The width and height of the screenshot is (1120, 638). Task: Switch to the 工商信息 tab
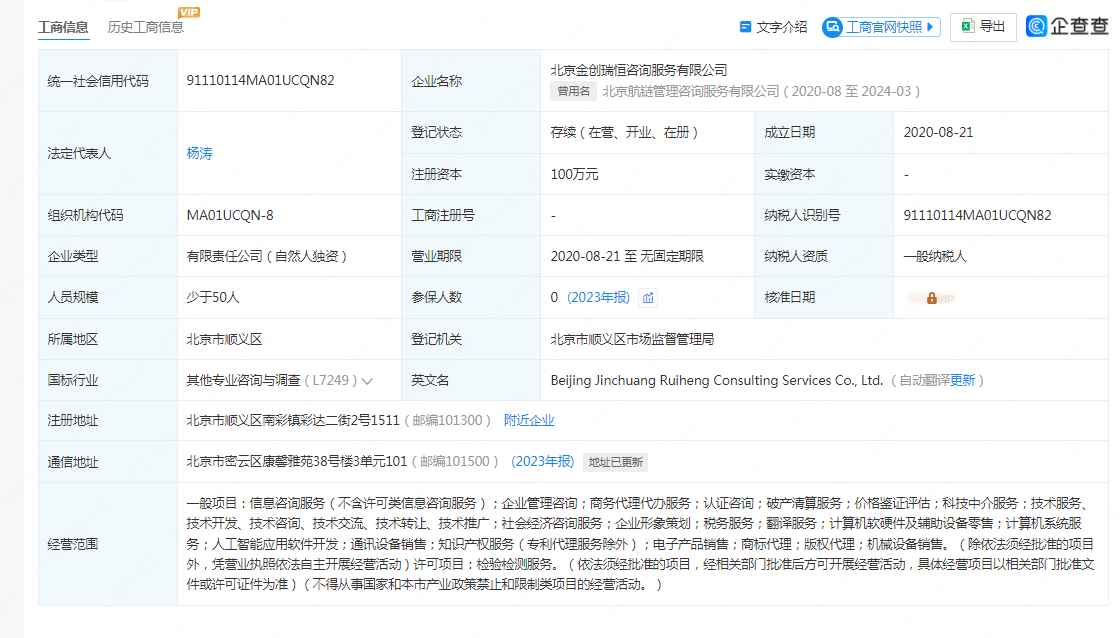click(x=63, y=27)
